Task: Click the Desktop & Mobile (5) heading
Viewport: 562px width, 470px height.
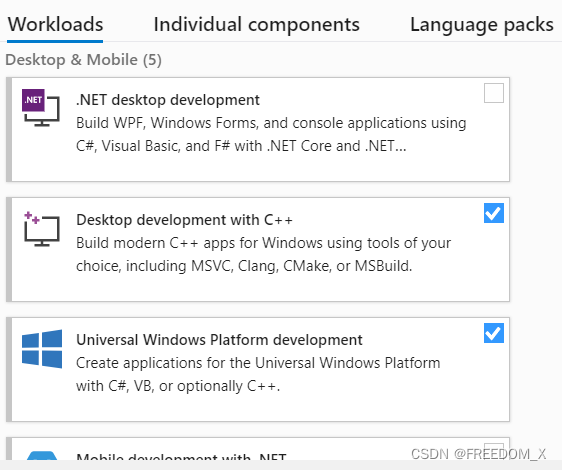Action: 84,60
